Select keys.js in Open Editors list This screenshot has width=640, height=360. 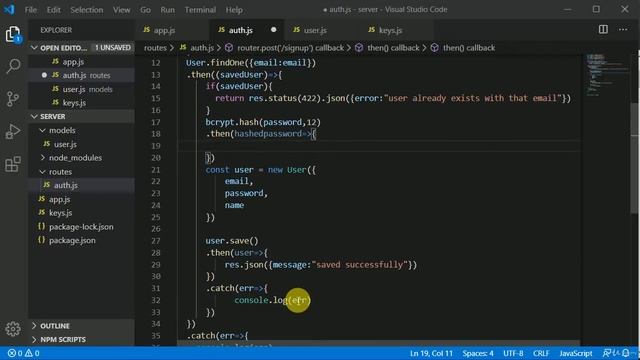click(81, 102)
